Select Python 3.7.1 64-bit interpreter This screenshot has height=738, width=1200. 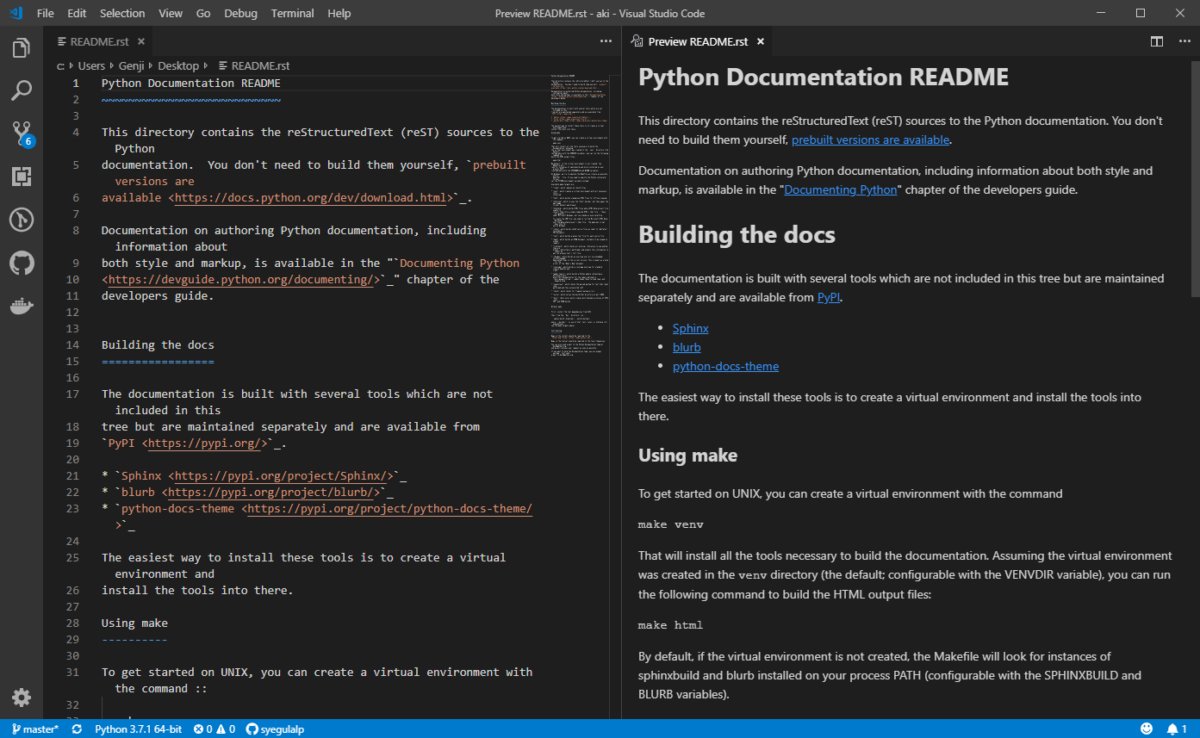tap(138, 729)
